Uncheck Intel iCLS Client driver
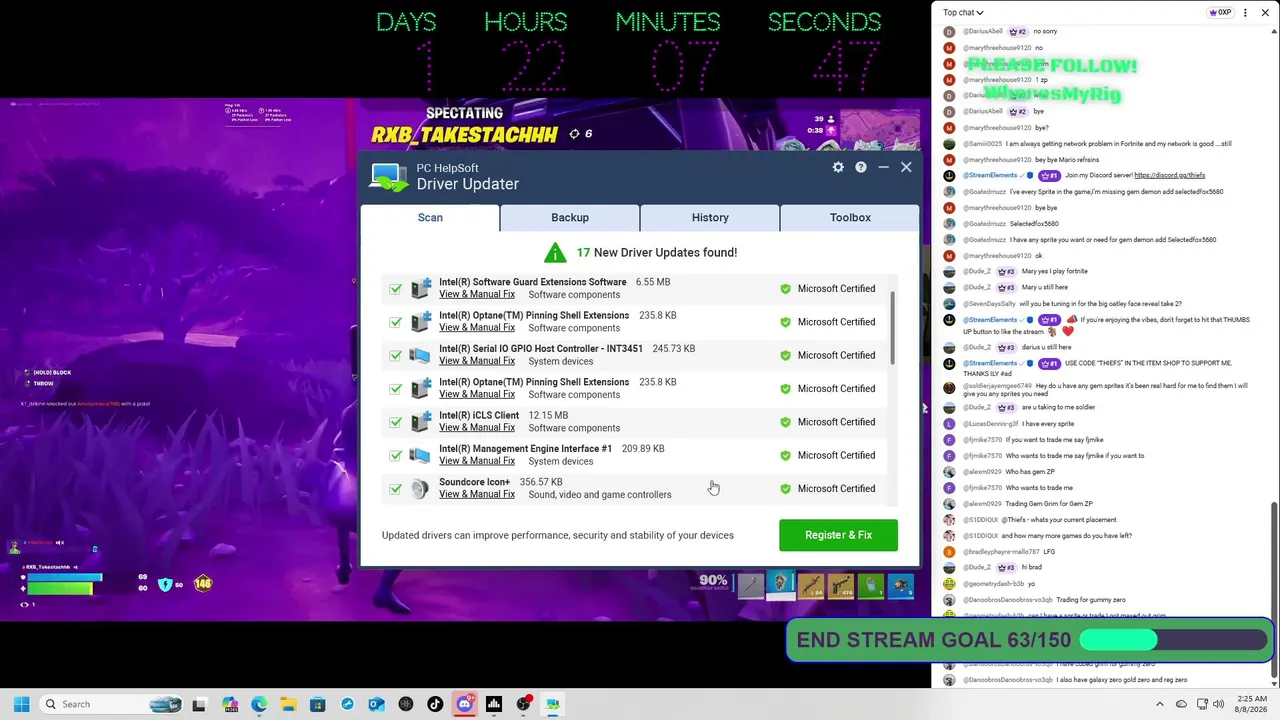 tap(396, 422)
